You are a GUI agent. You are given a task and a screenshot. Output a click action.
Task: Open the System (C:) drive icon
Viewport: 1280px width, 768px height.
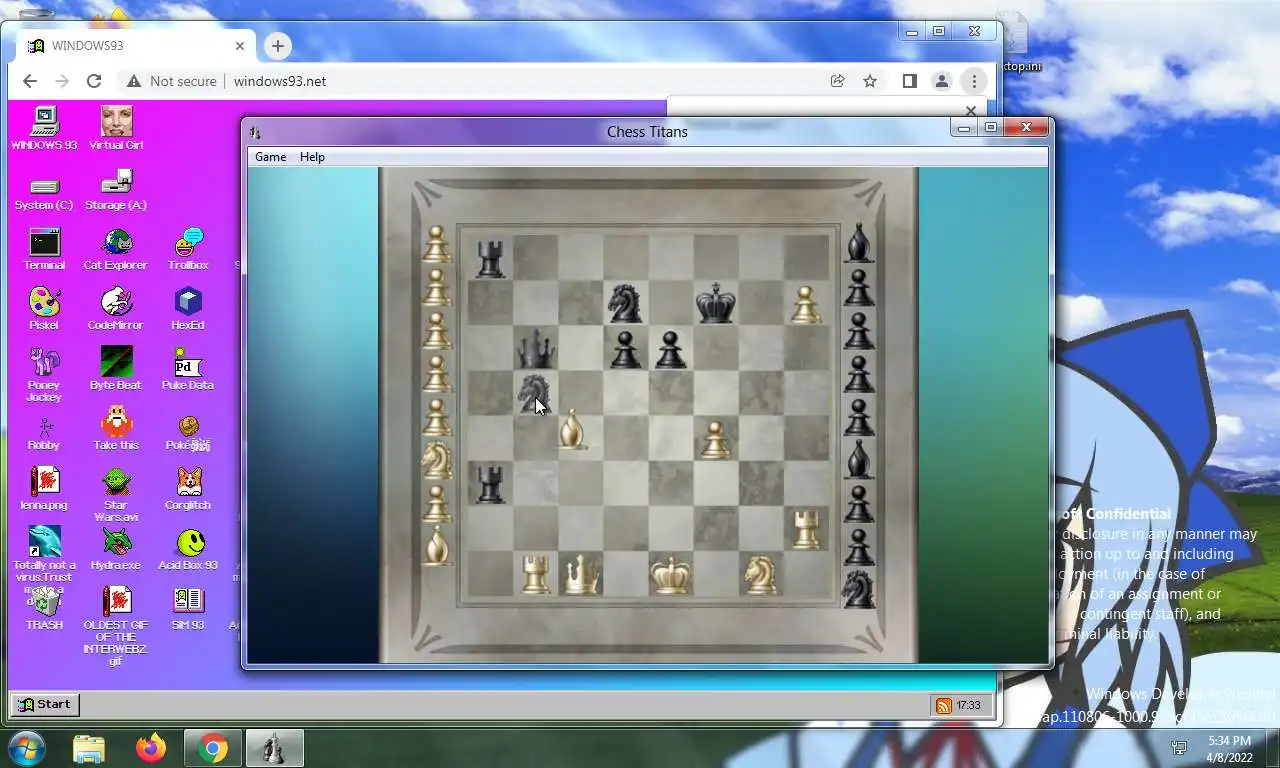click(x=44, y=191)
